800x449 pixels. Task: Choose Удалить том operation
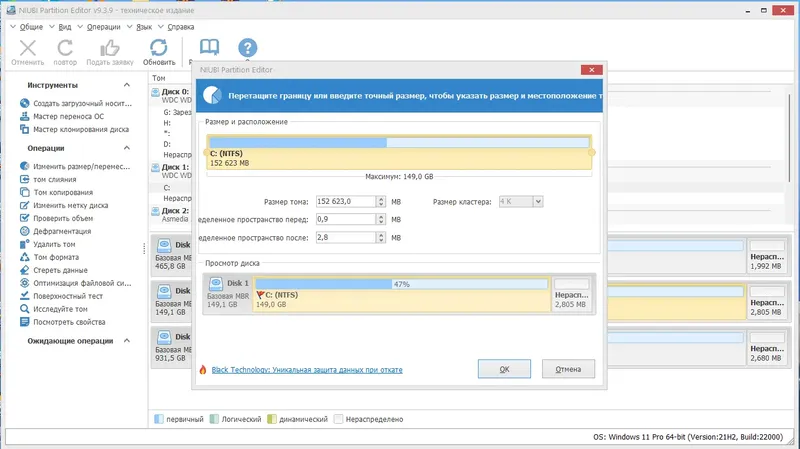pyautogui.click(x=47, y=244)
